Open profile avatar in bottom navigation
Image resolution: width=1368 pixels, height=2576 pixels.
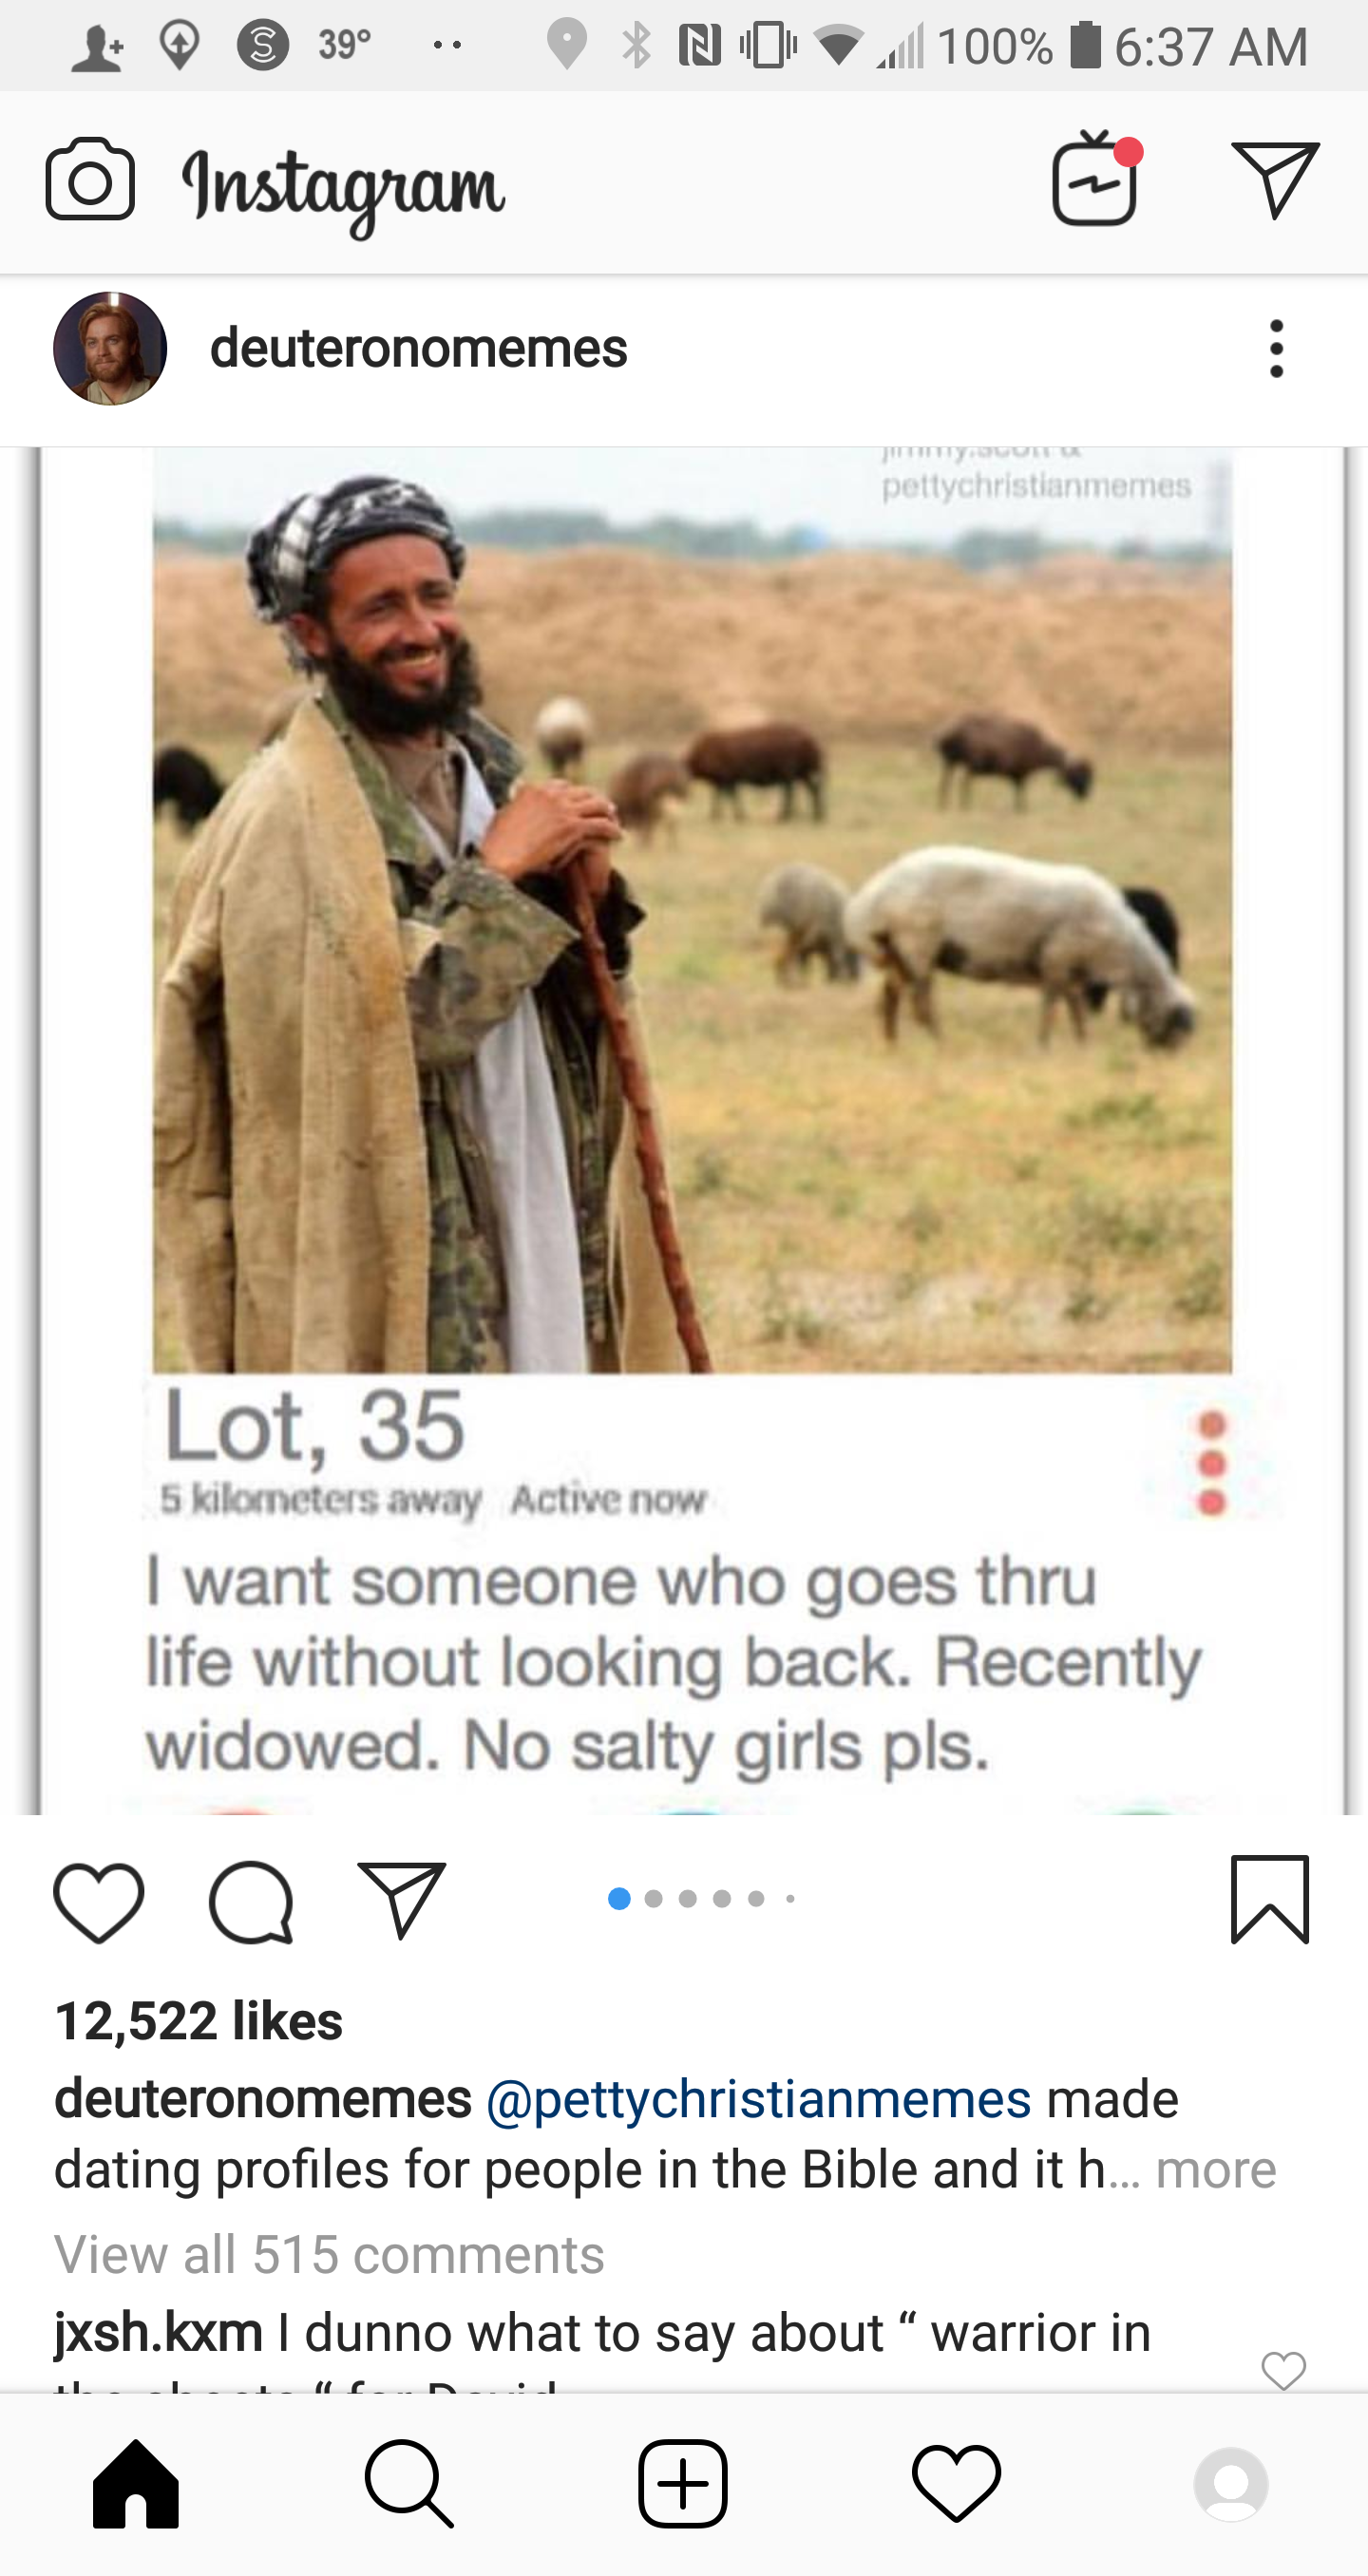point(1231,2484)
